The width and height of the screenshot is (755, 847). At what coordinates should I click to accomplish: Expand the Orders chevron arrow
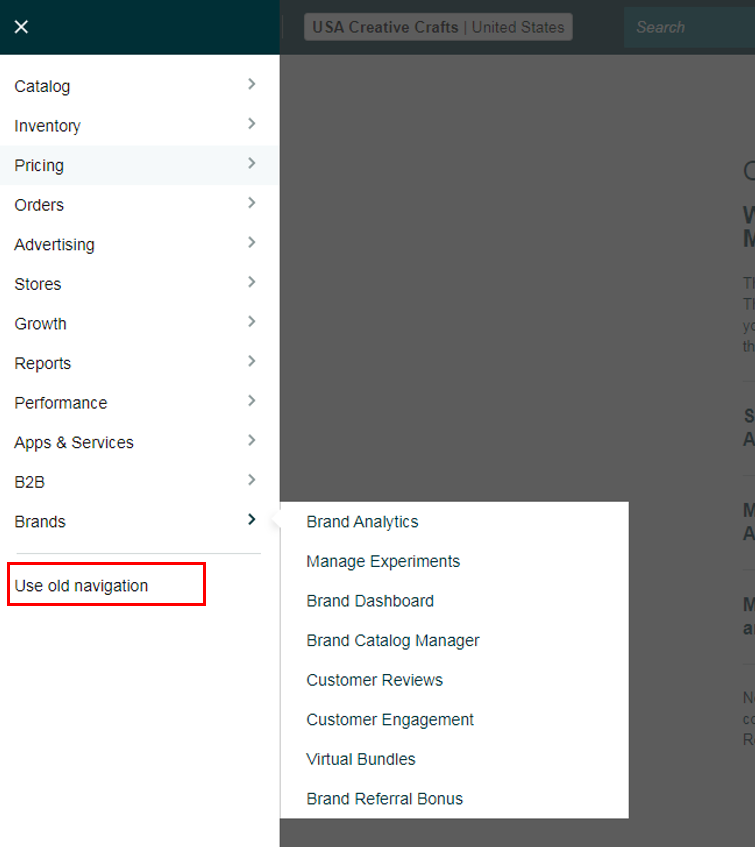(x=252, y=203)
